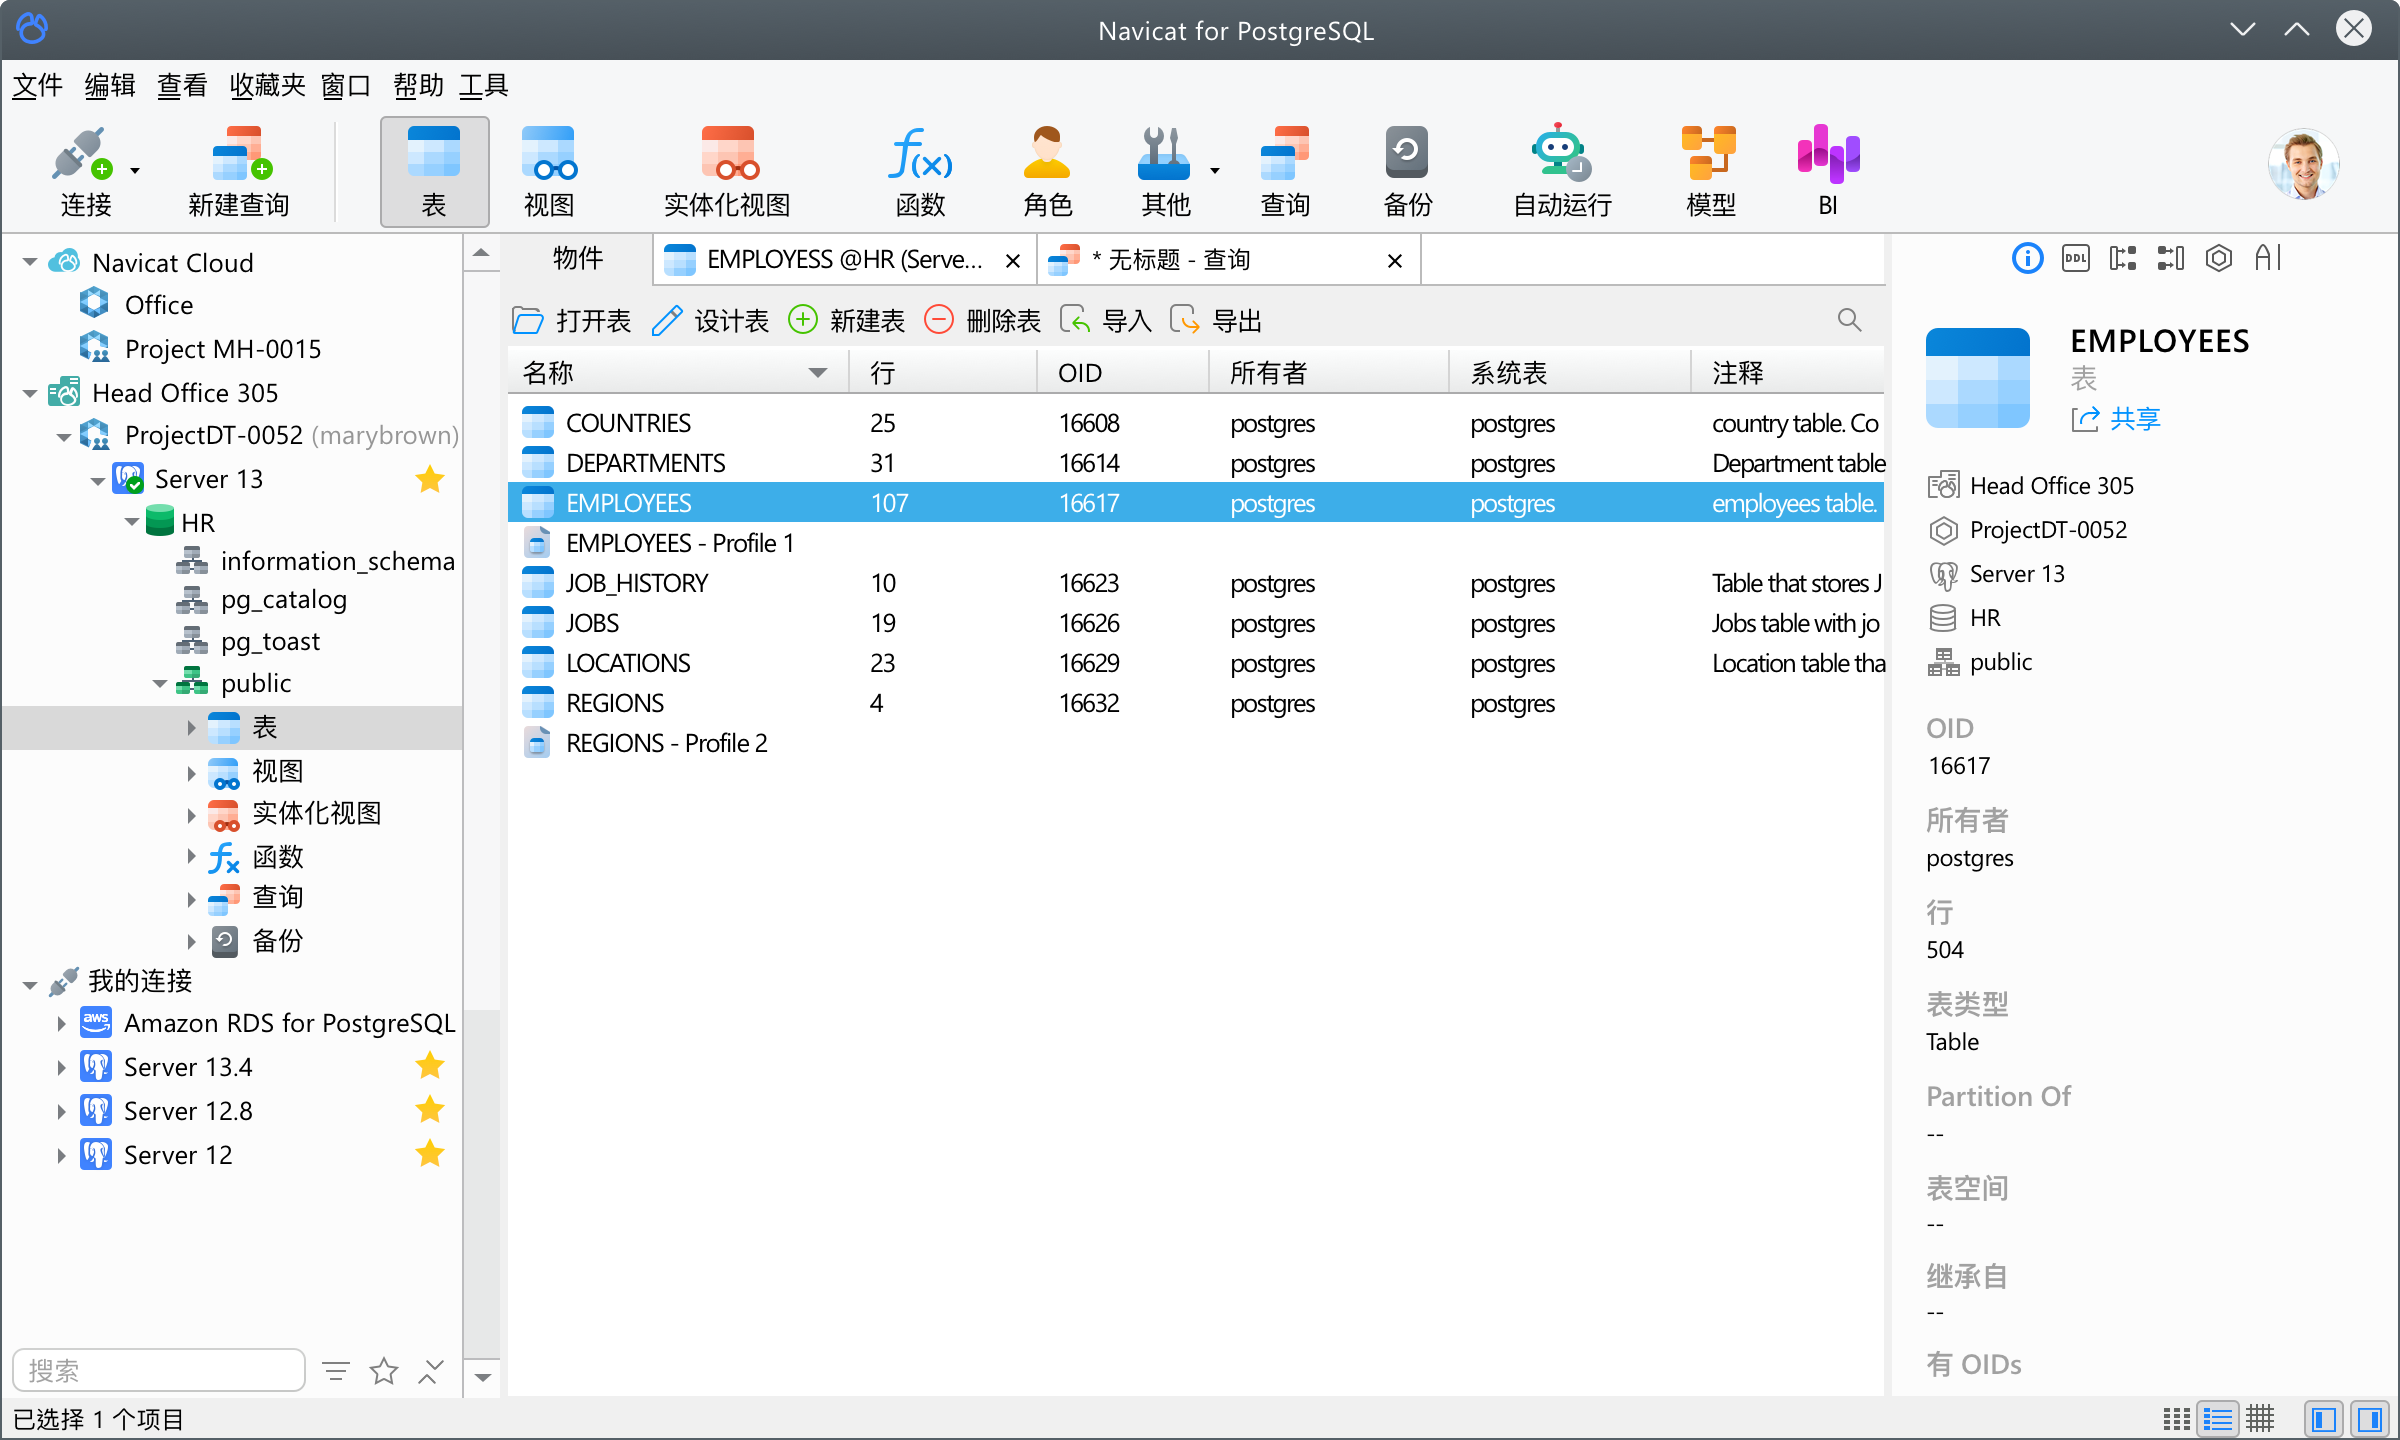Open the Backup (备份) toolbar icon
This screenshot has height=1440, width=2400.
pyautogui.click(x=1407, y=171)
